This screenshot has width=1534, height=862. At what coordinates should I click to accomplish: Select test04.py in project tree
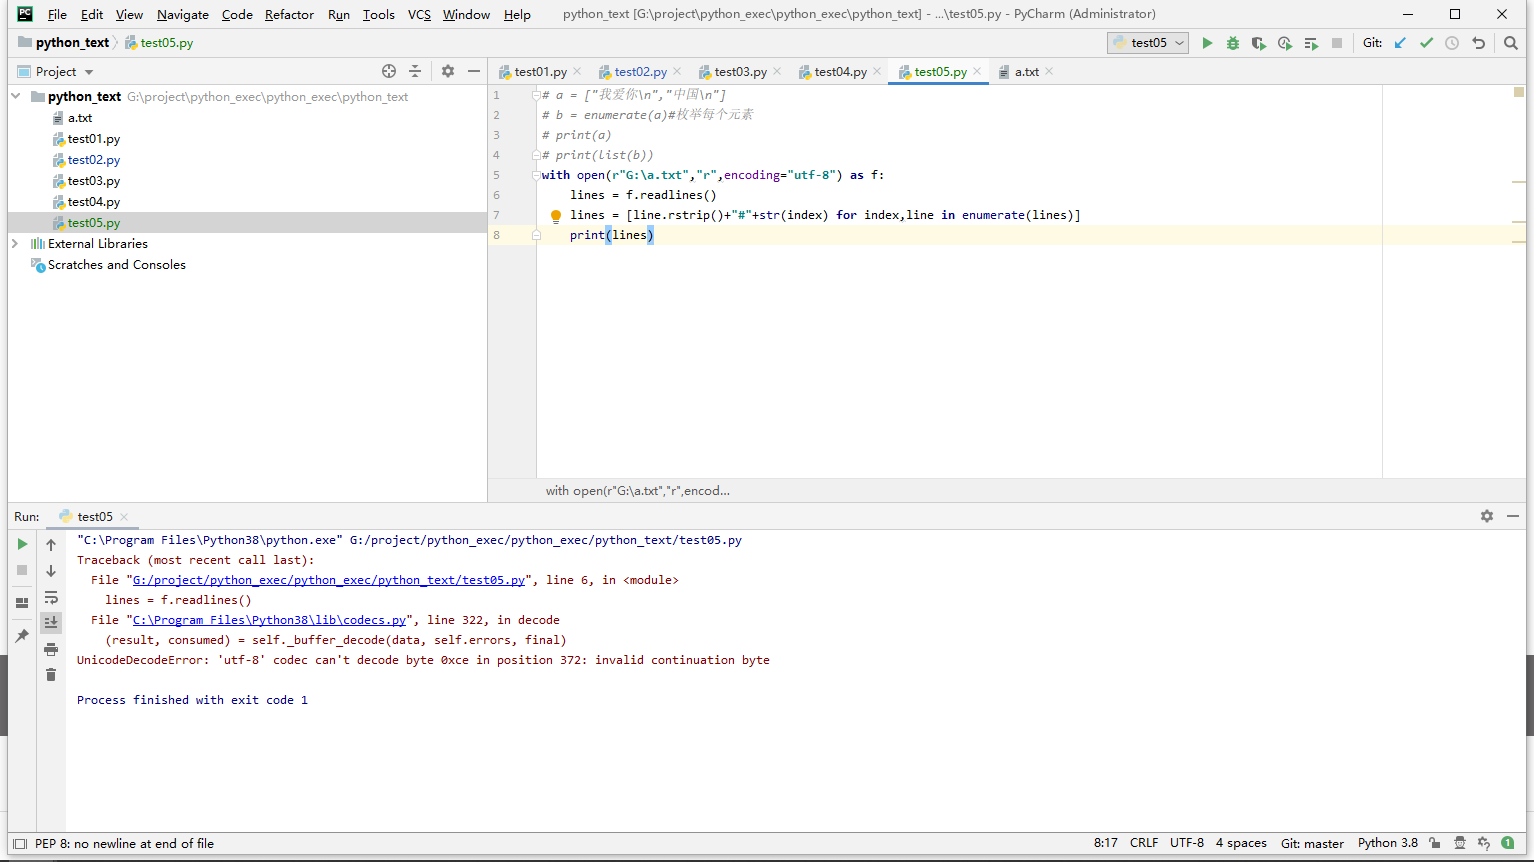tap(94, 202)
